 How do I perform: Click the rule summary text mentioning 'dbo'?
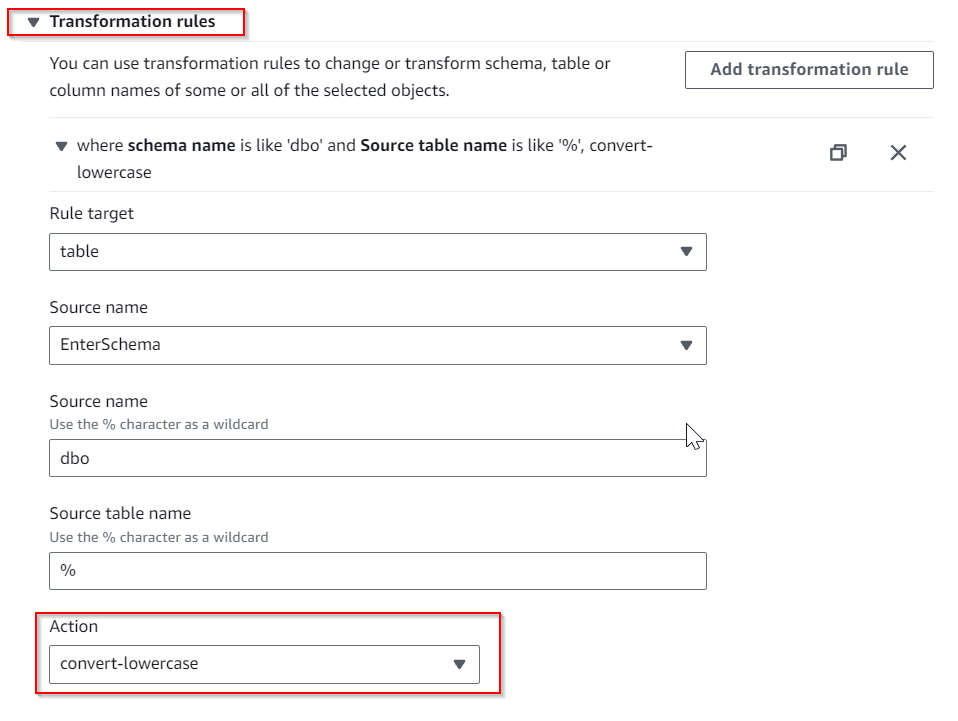[364, 146]
